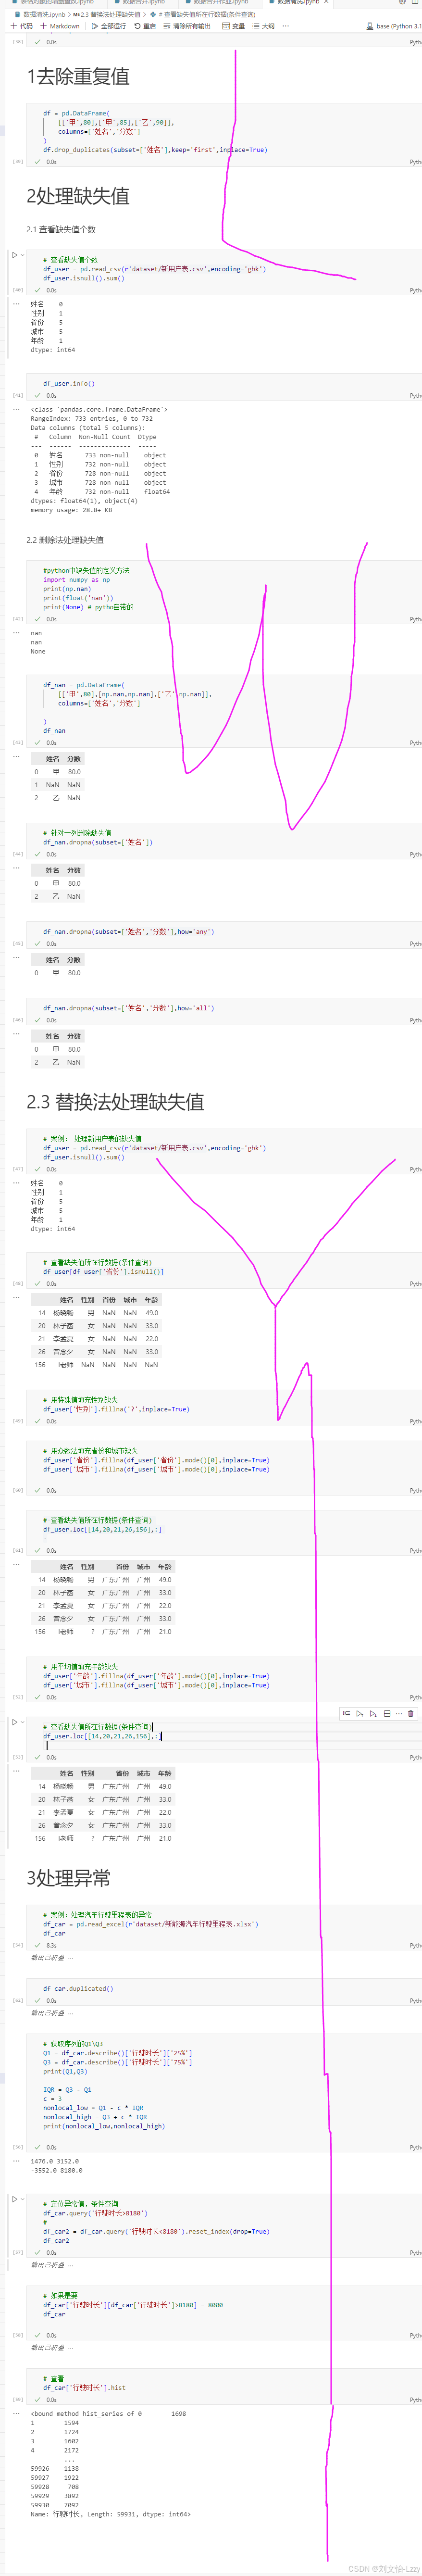The height and width of the screenshot is (2576, 422).
Task: Click the 3处理异常 heading
Action: (x=69, y=1878)
